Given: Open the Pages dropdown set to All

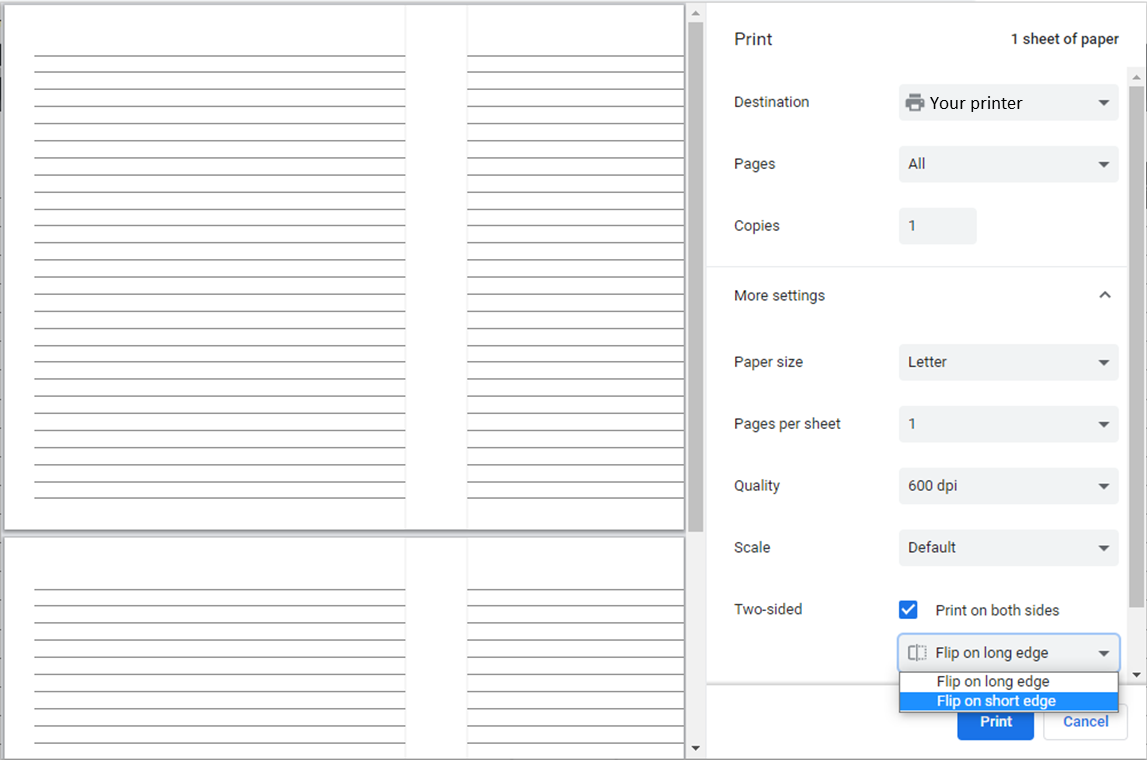Looking at the screenshot, I should (x=1008, y=164).
